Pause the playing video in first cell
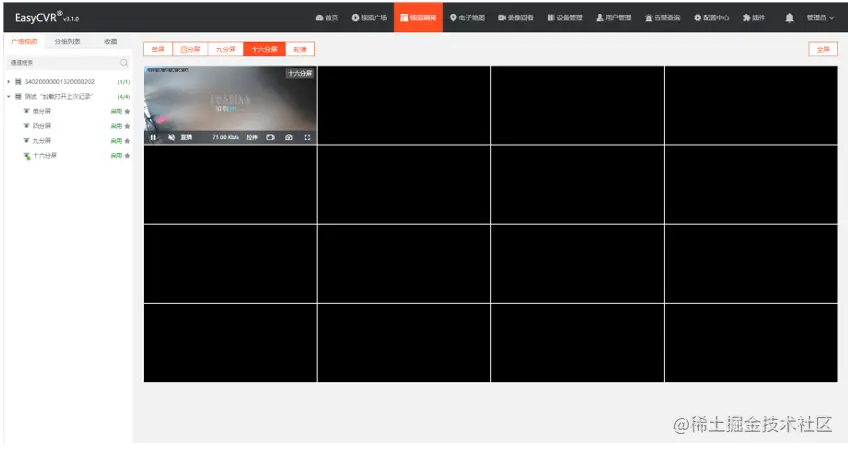 click(153, 137)
